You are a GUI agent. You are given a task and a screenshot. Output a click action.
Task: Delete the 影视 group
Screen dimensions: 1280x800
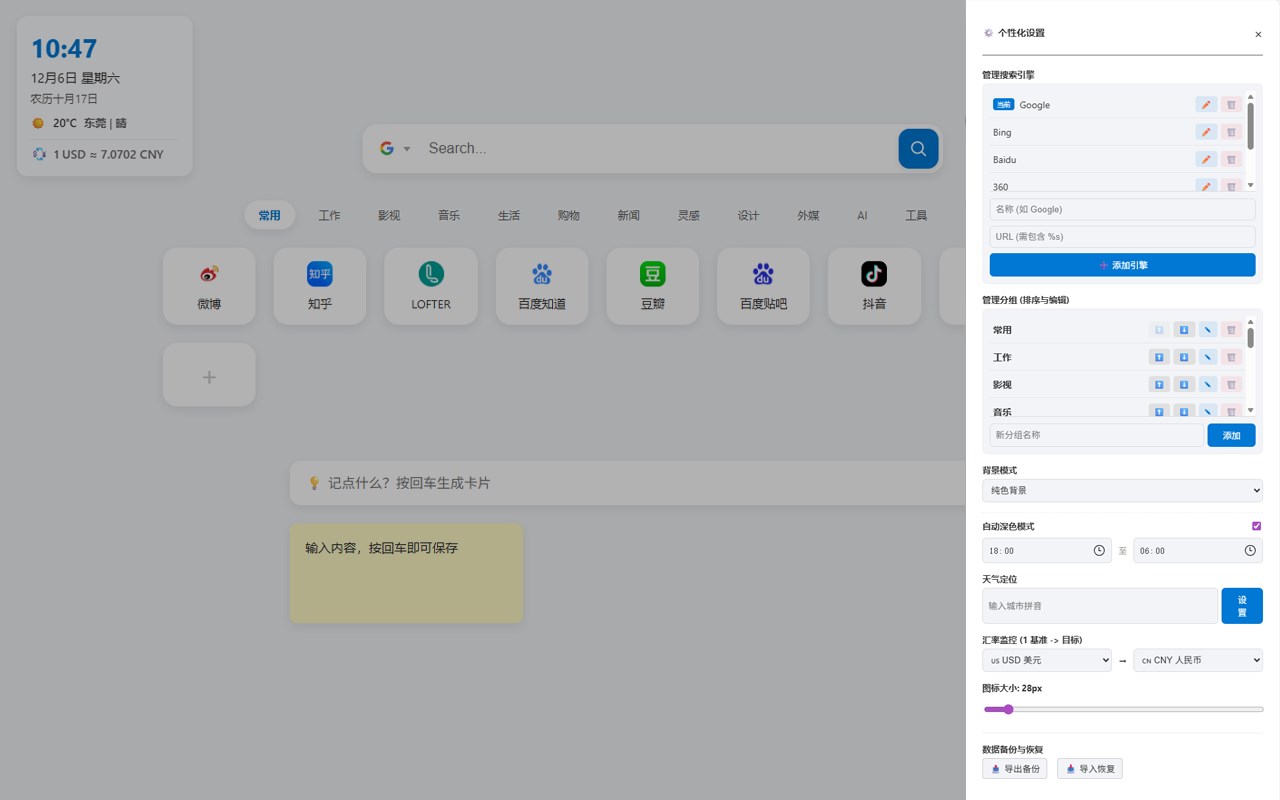[1232, 384]
